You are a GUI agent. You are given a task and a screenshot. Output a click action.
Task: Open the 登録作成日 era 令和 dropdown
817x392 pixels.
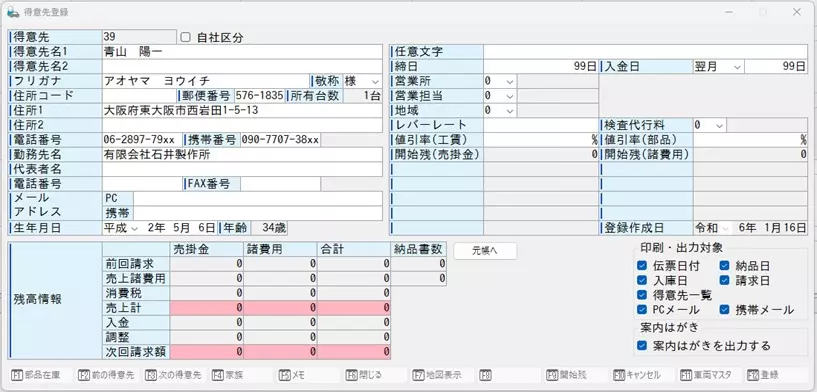click(x=712, y=228)
